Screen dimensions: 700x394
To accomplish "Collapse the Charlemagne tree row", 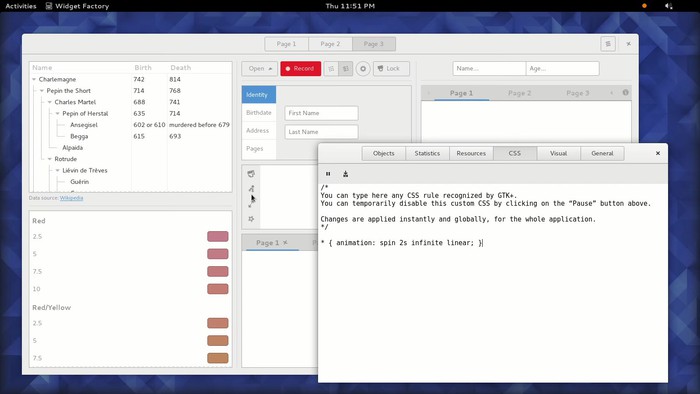I will pos(34,79).
